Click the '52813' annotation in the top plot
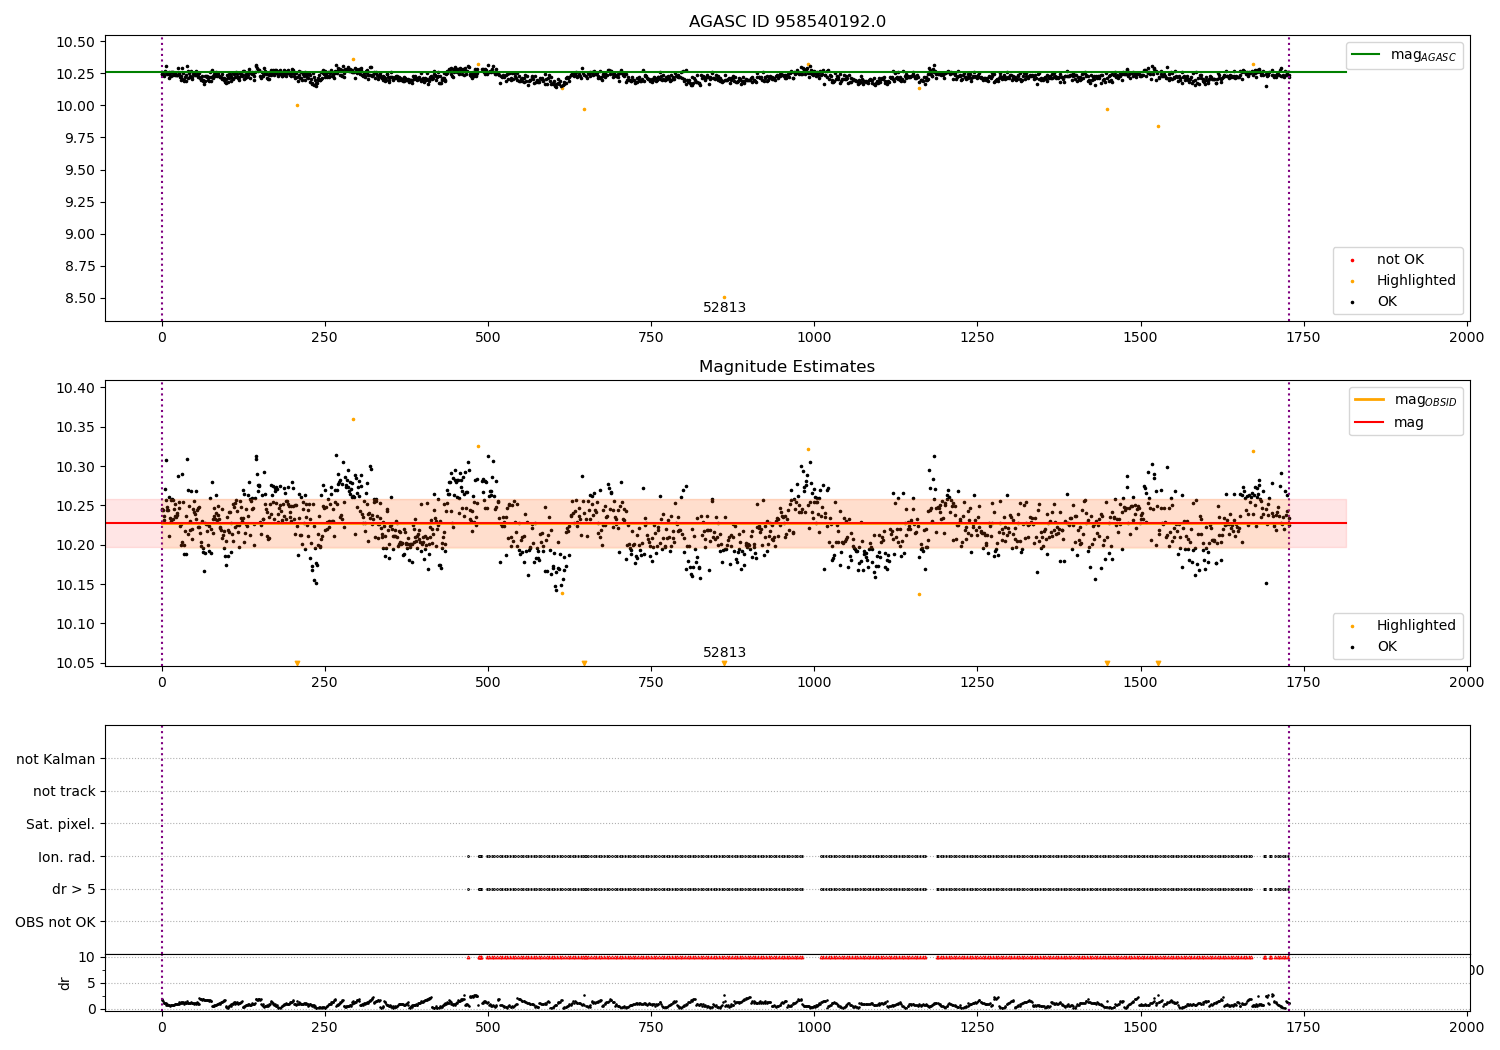The width and height of the screenshot is (1500, 1050). click(x=724, y=308)
